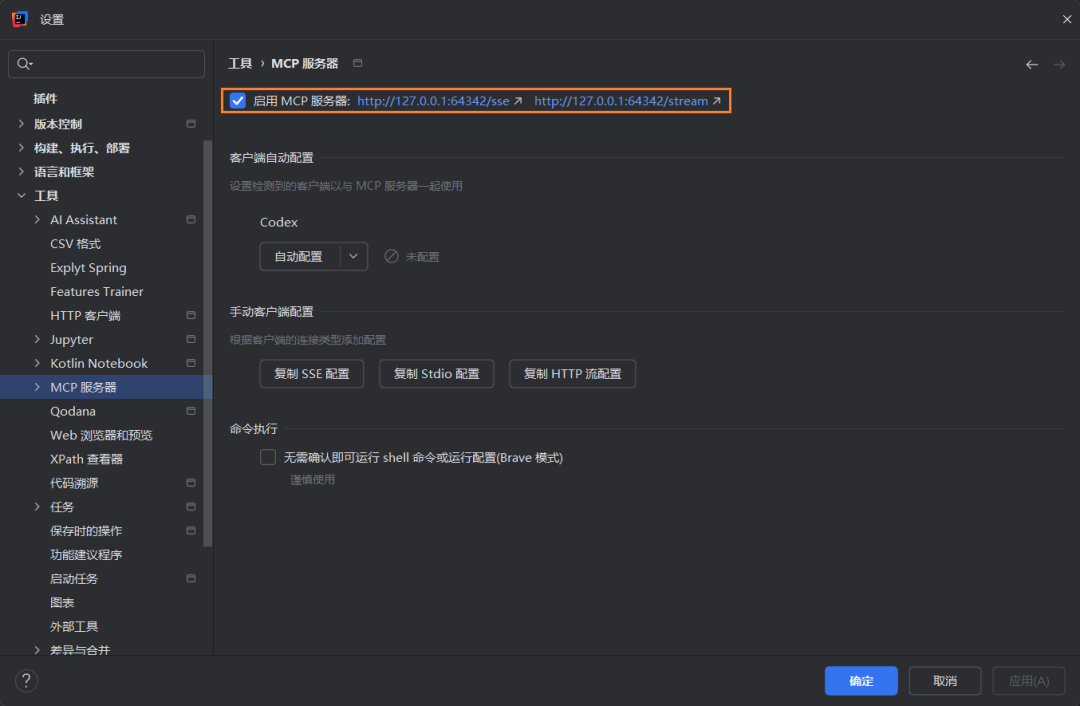Image resolution: width=1080 pixels, height=706 pixels.
Task: Select XPath 查看器 settings page
Action: coord(86,459)
